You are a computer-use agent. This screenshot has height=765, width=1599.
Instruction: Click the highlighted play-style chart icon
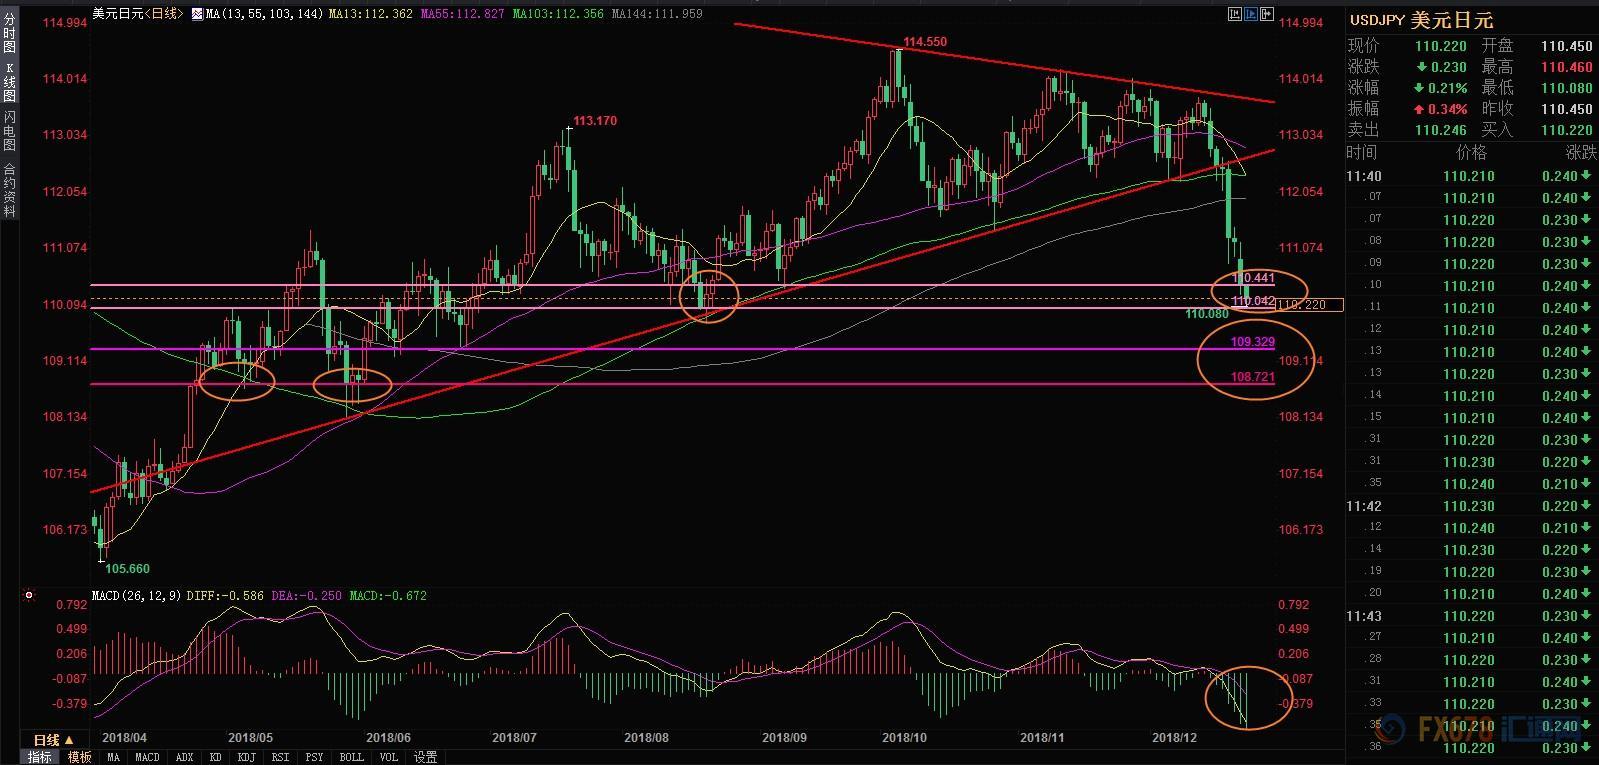(x=1251, y=14)
